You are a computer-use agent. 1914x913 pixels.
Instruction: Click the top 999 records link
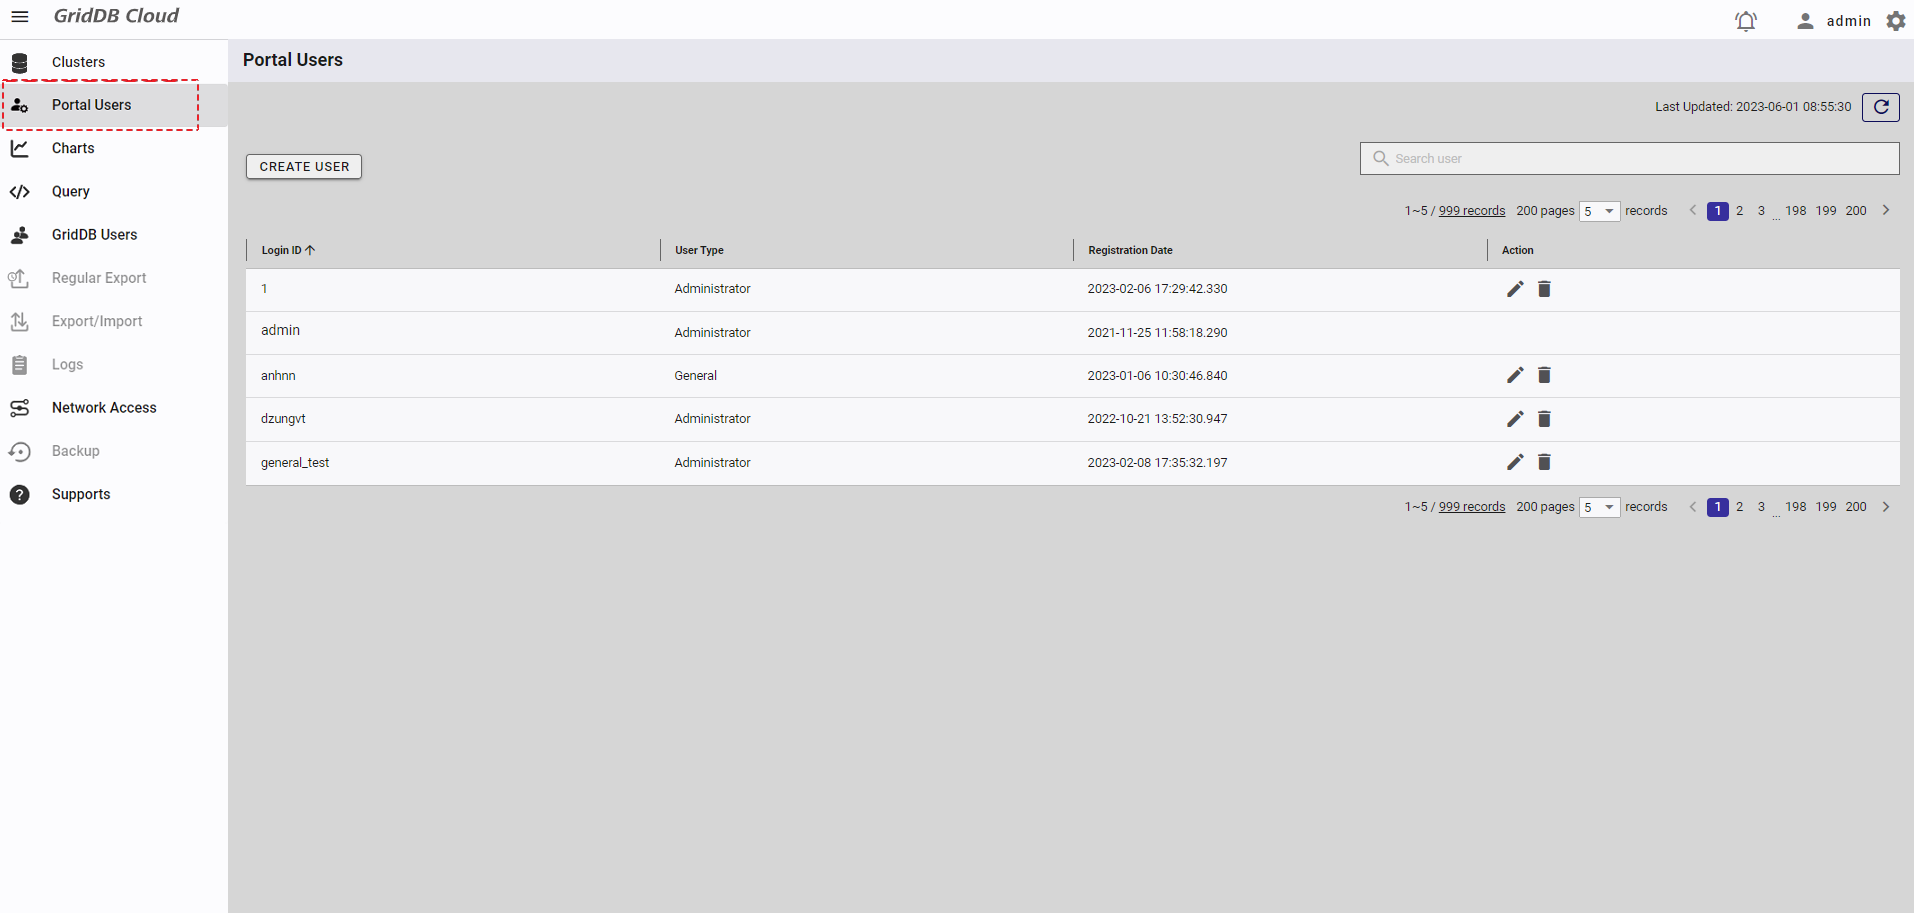[1471, 211]
